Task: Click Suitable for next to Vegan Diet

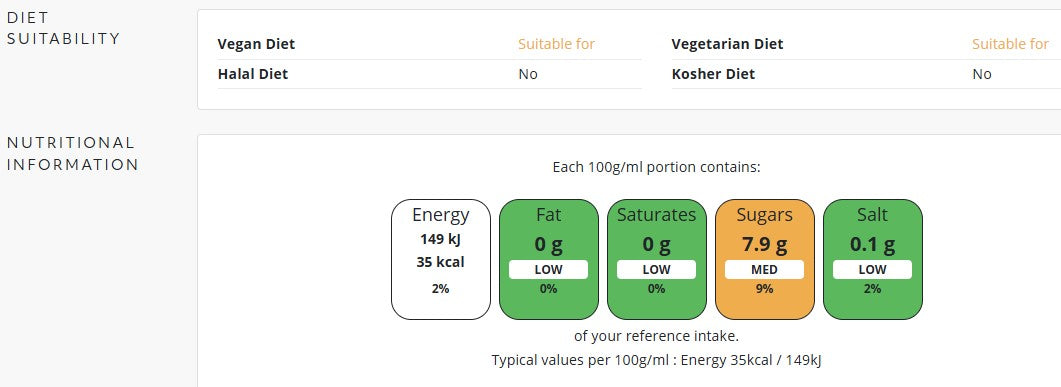Action: coord(556,44)
